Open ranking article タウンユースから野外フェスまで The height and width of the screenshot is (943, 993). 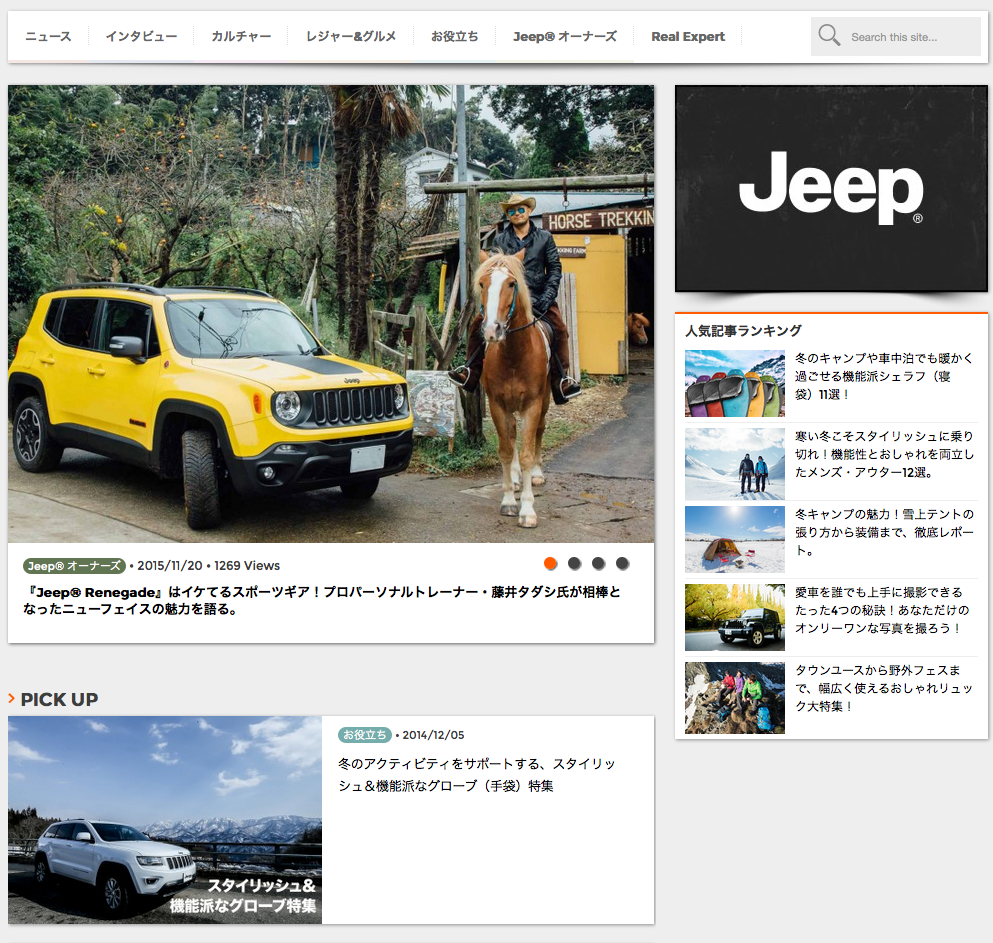[x=884, y=688]
